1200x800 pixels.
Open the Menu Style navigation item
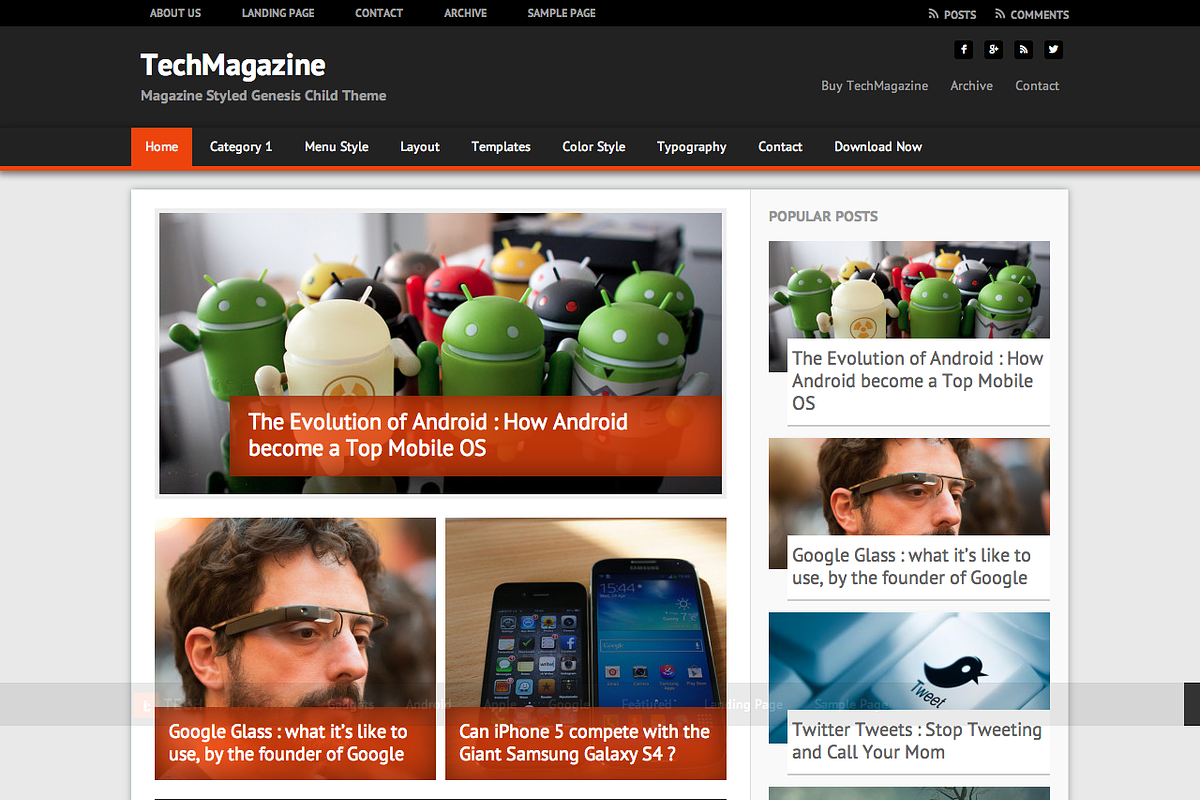[x=336, y=147]
